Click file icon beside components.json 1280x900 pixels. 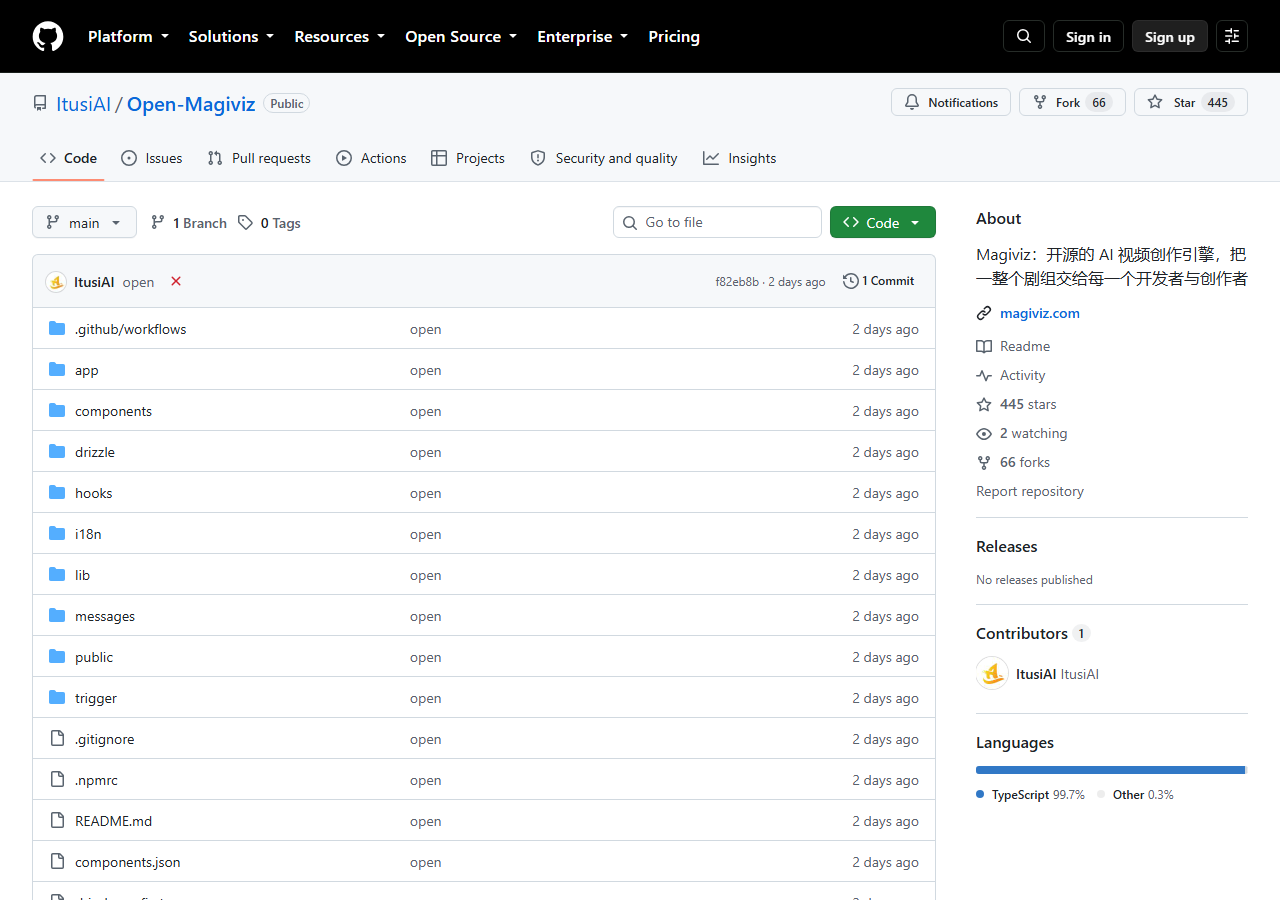57,862
